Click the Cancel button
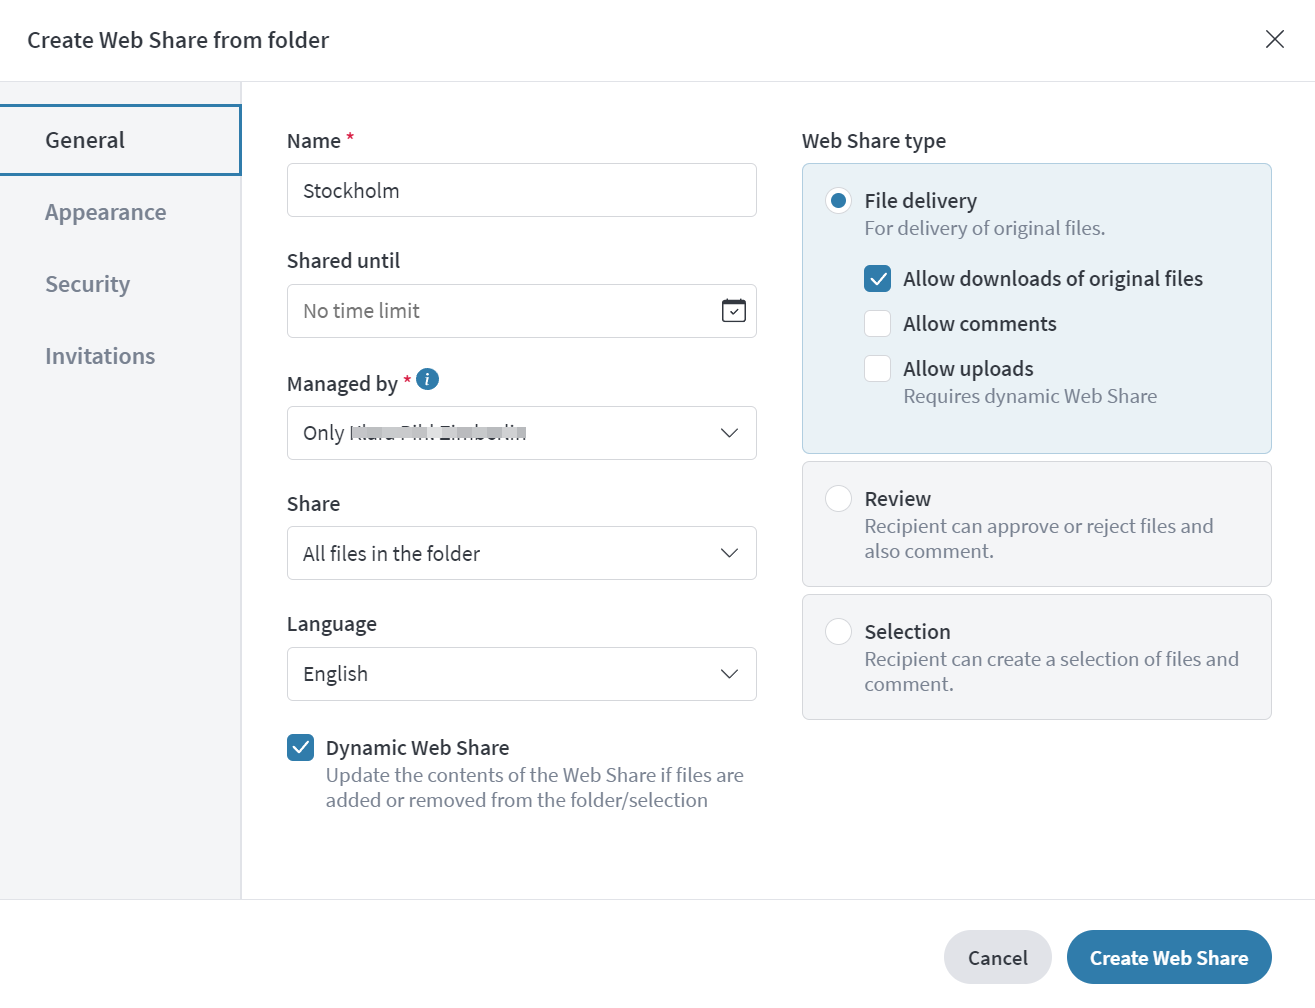Image resolution: width=1315 pixels, height=1008 pixels. coord(997,958)
